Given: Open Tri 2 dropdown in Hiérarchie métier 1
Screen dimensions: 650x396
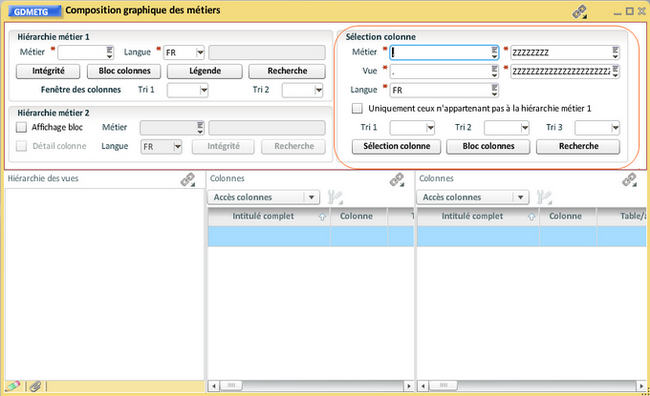Looking at the screenshot, I should point(318,90).
